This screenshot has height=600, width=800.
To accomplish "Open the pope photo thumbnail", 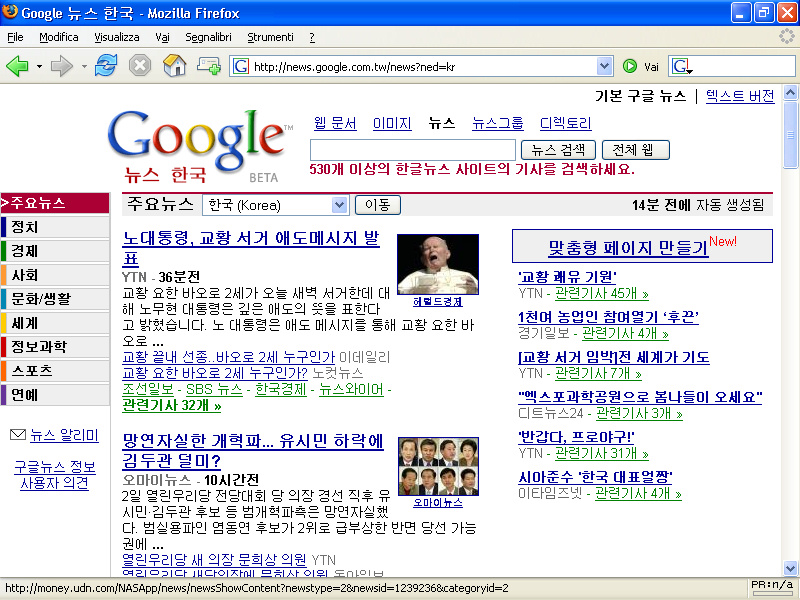I will coord(438,264).
